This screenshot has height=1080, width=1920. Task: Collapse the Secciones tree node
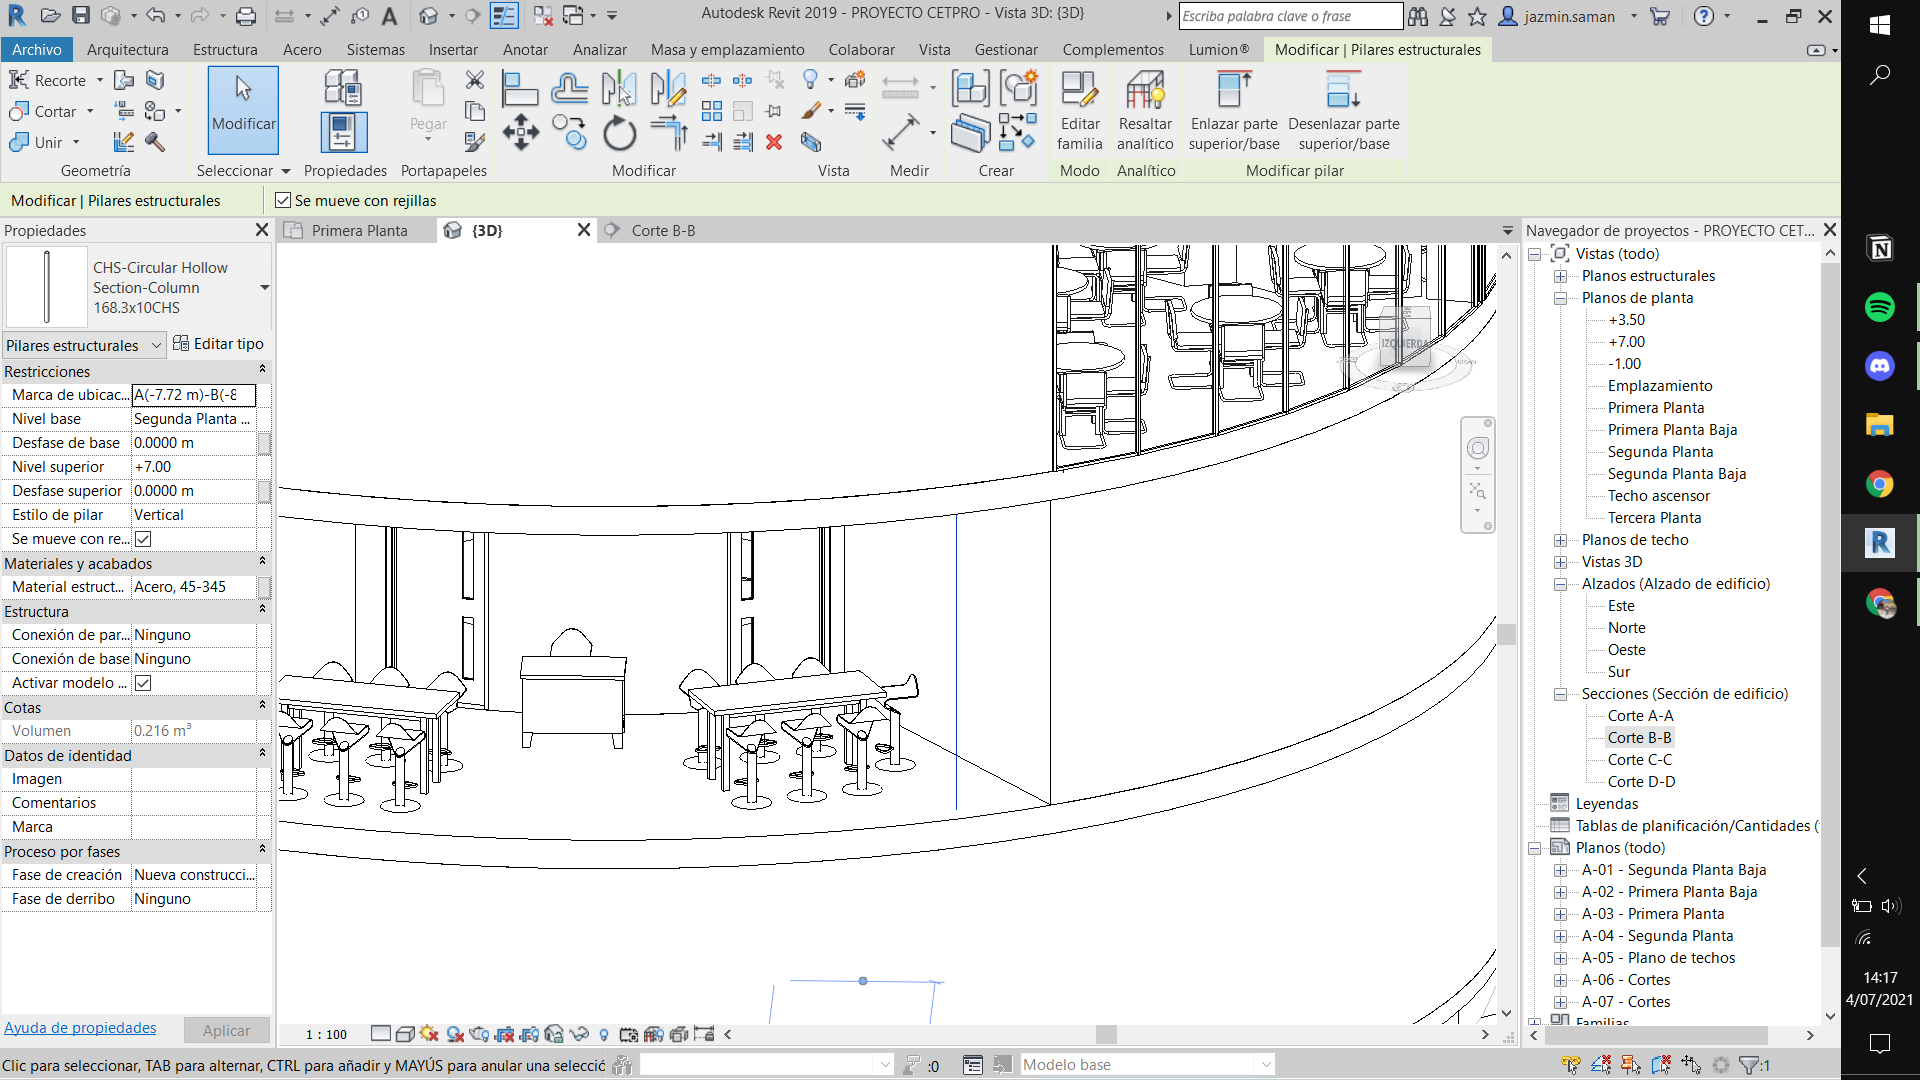coord(1560,694)
